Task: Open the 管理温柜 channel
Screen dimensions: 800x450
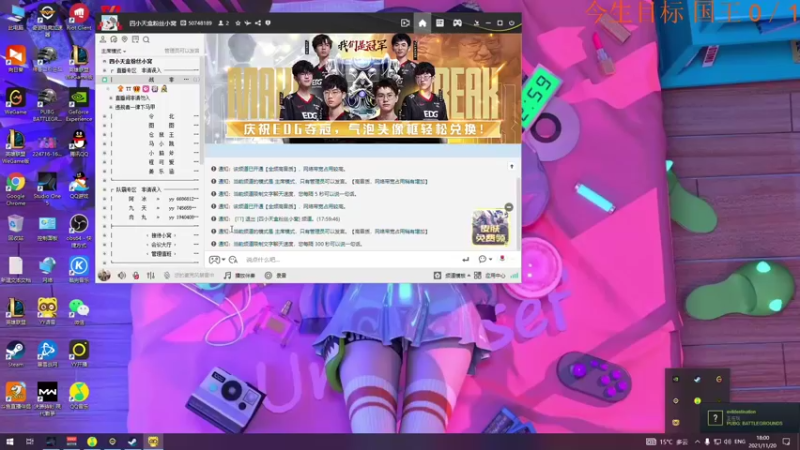Action: click(x=161, y=254)
